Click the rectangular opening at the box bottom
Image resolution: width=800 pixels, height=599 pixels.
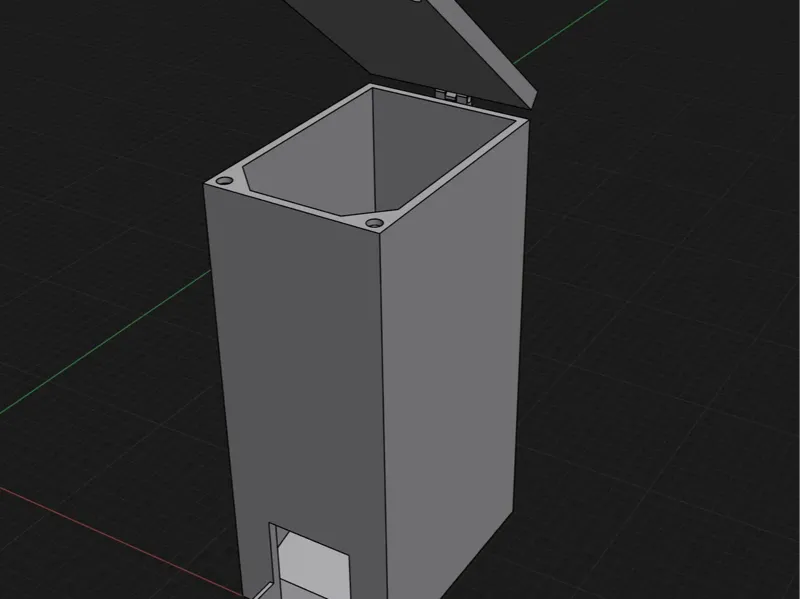tap(310, 561)
